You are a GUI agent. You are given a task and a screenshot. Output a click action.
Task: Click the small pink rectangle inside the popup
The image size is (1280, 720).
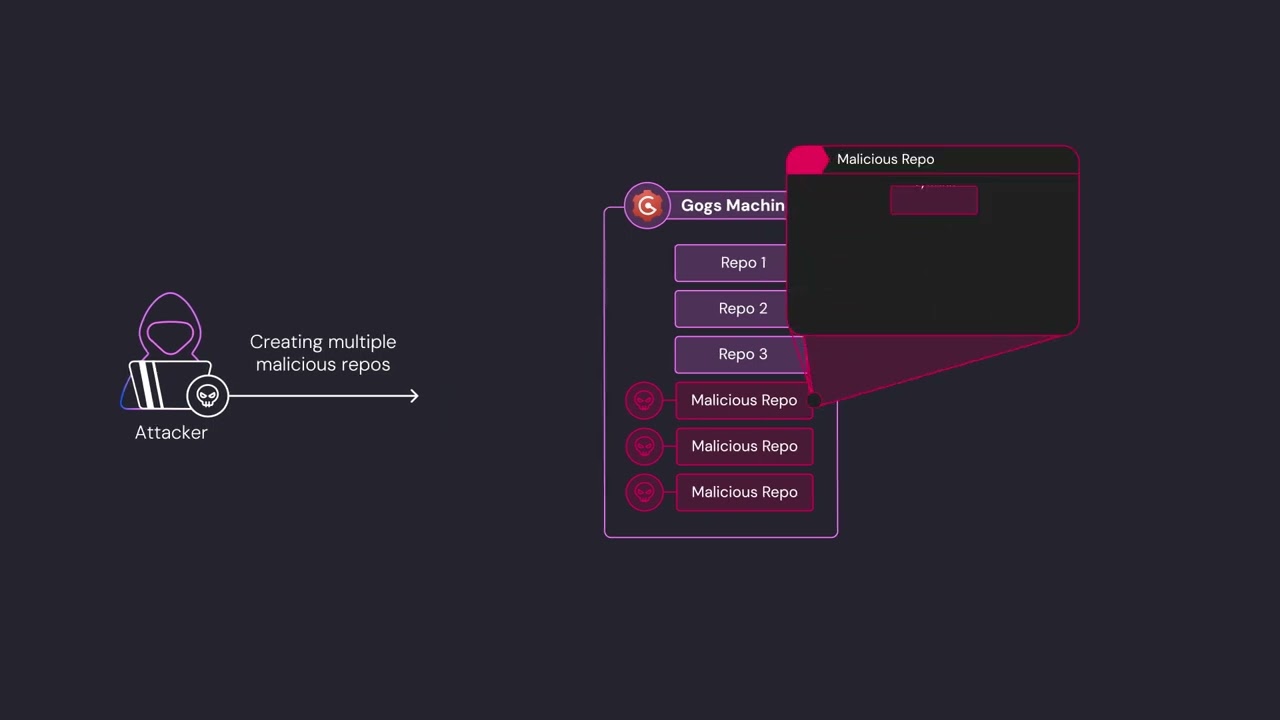[933, 201]
